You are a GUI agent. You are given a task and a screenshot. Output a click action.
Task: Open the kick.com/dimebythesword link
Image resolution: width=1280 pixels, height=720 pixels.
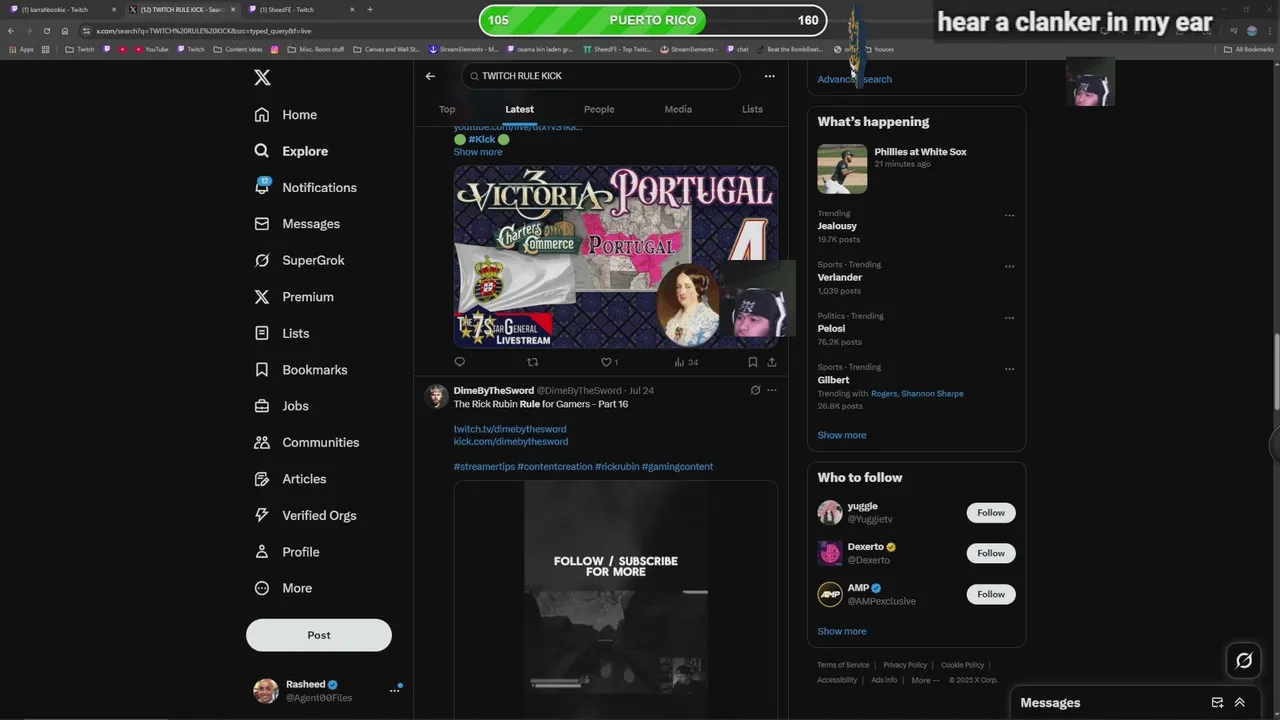coord(511,441)
